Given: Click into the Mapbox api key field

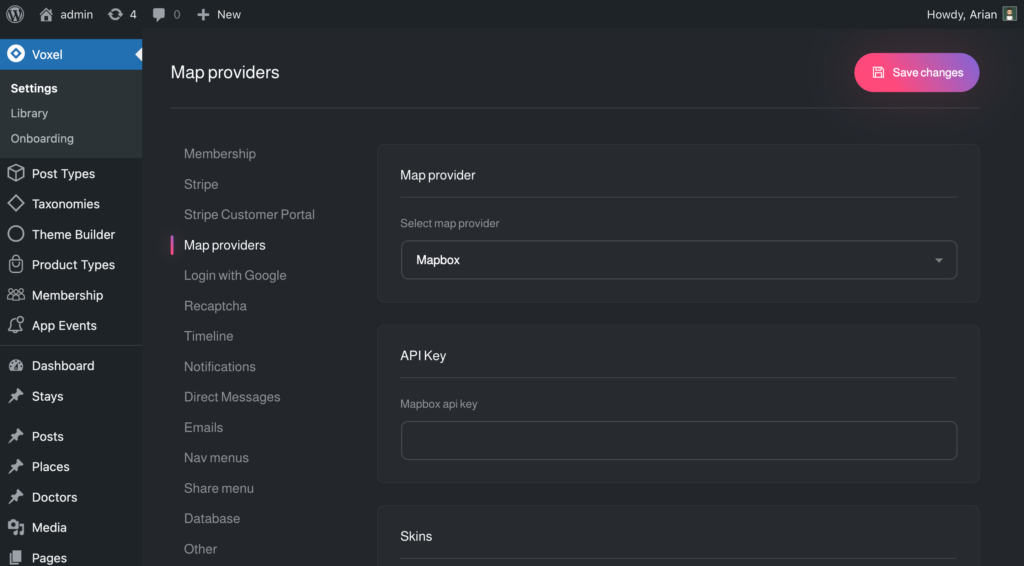Looking at the screenshot, I should click(x=678, y=440).
